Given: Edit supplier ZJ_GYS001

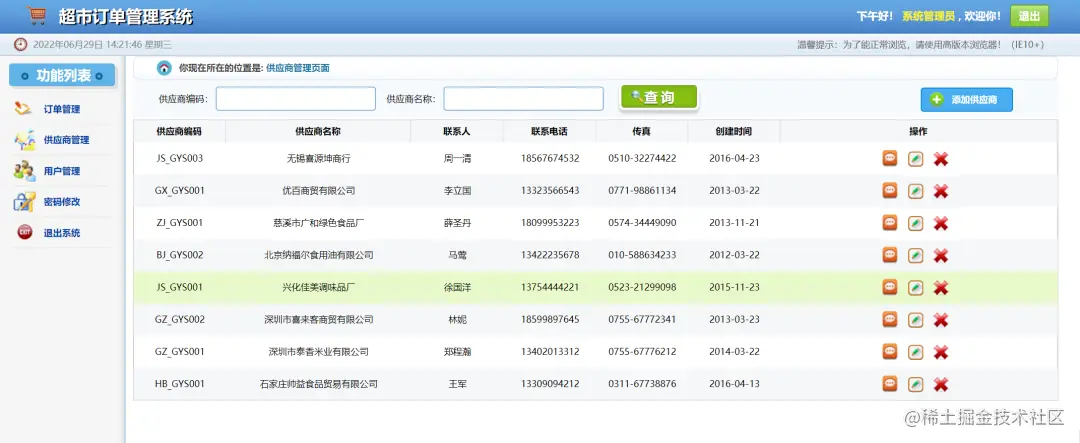Looking at the screenshot, I should click(x=915, y=223).
